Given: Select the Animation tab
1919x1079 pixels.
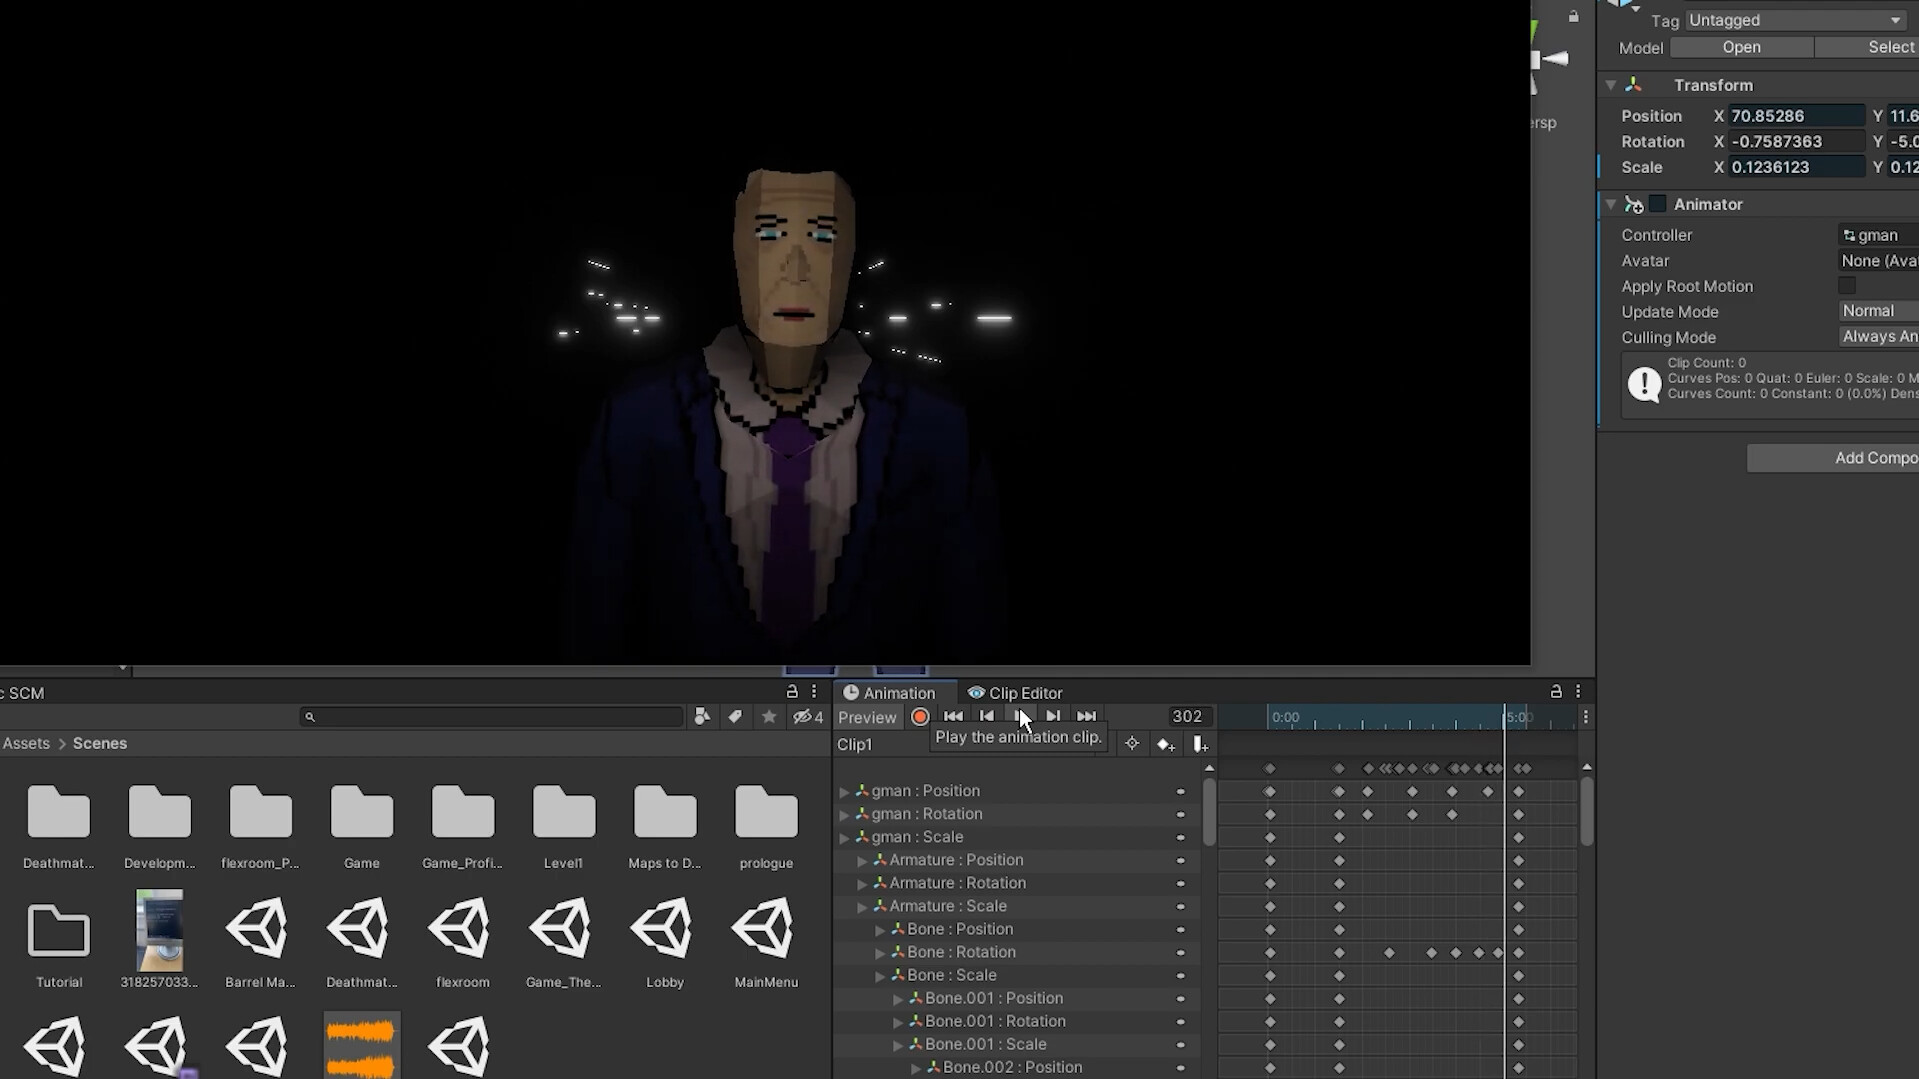Looking at the screenshot, I should 893,692.
